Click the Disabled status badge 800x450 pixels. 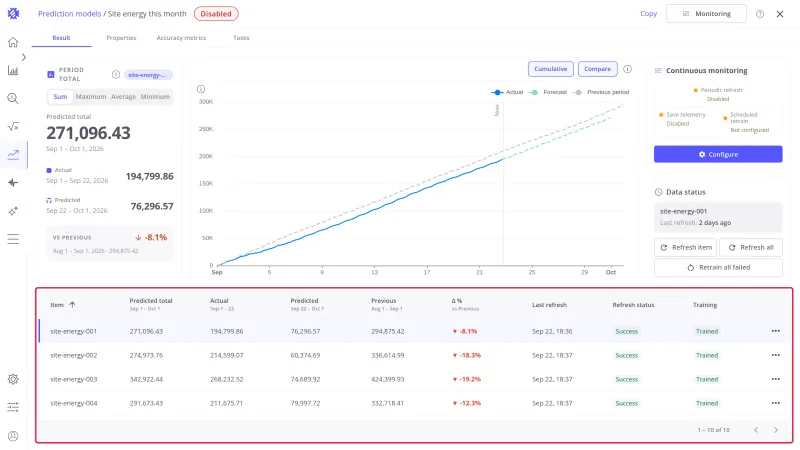pyautogui.click(x=216, y=14)
